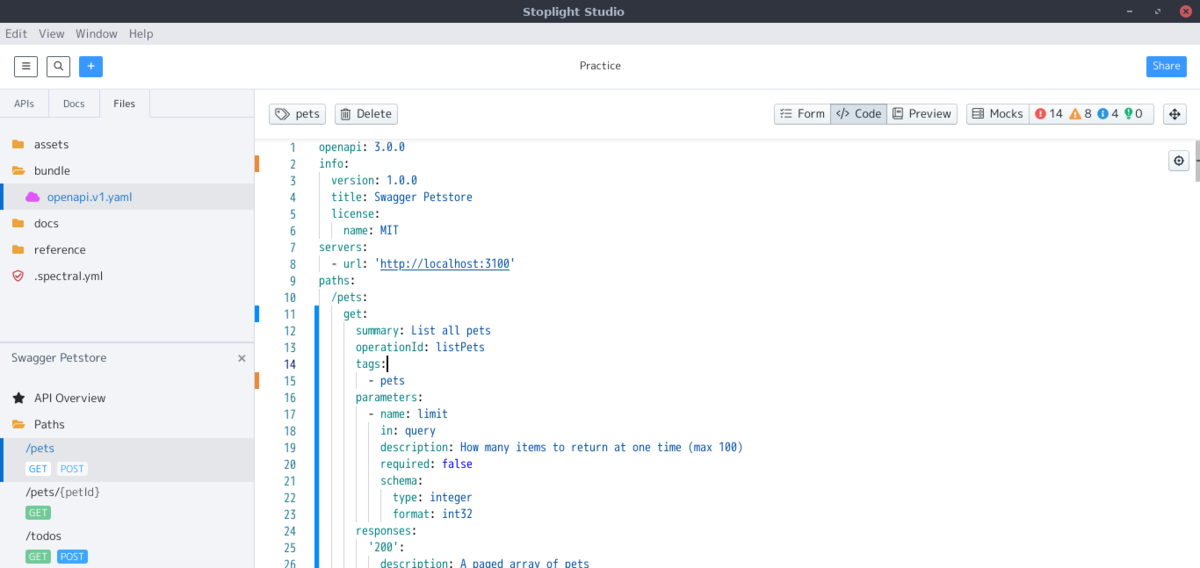Click the Share button

[x=1166, y=66]
